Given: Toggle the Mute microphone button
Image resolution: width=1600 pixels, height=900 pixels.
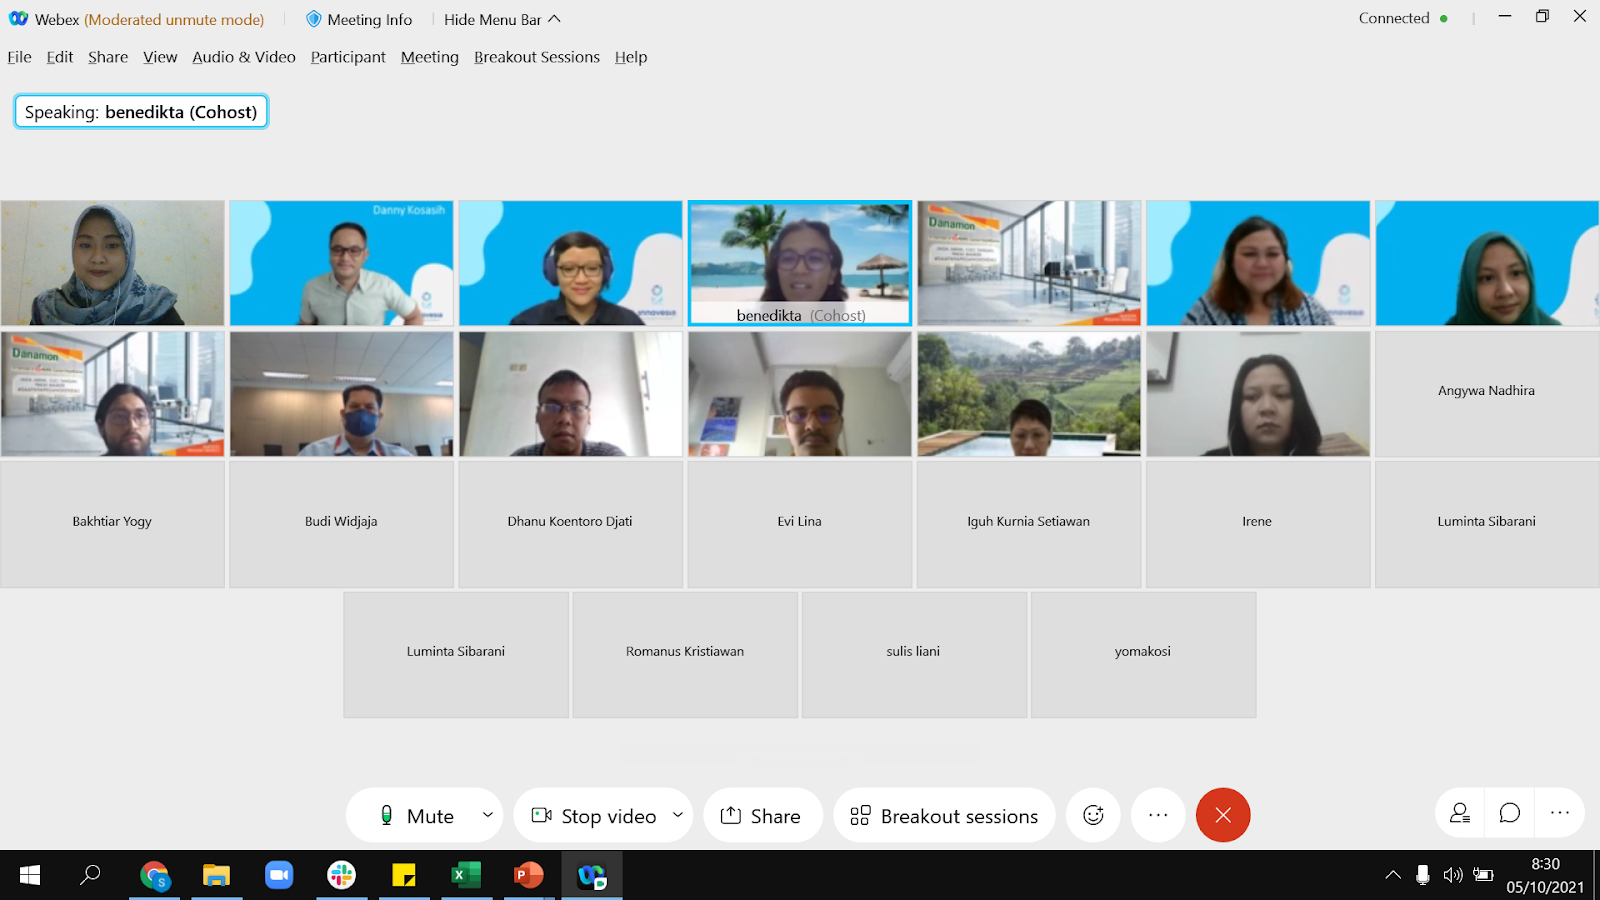Looking at the screenshot, I should [x=417, y=816].
